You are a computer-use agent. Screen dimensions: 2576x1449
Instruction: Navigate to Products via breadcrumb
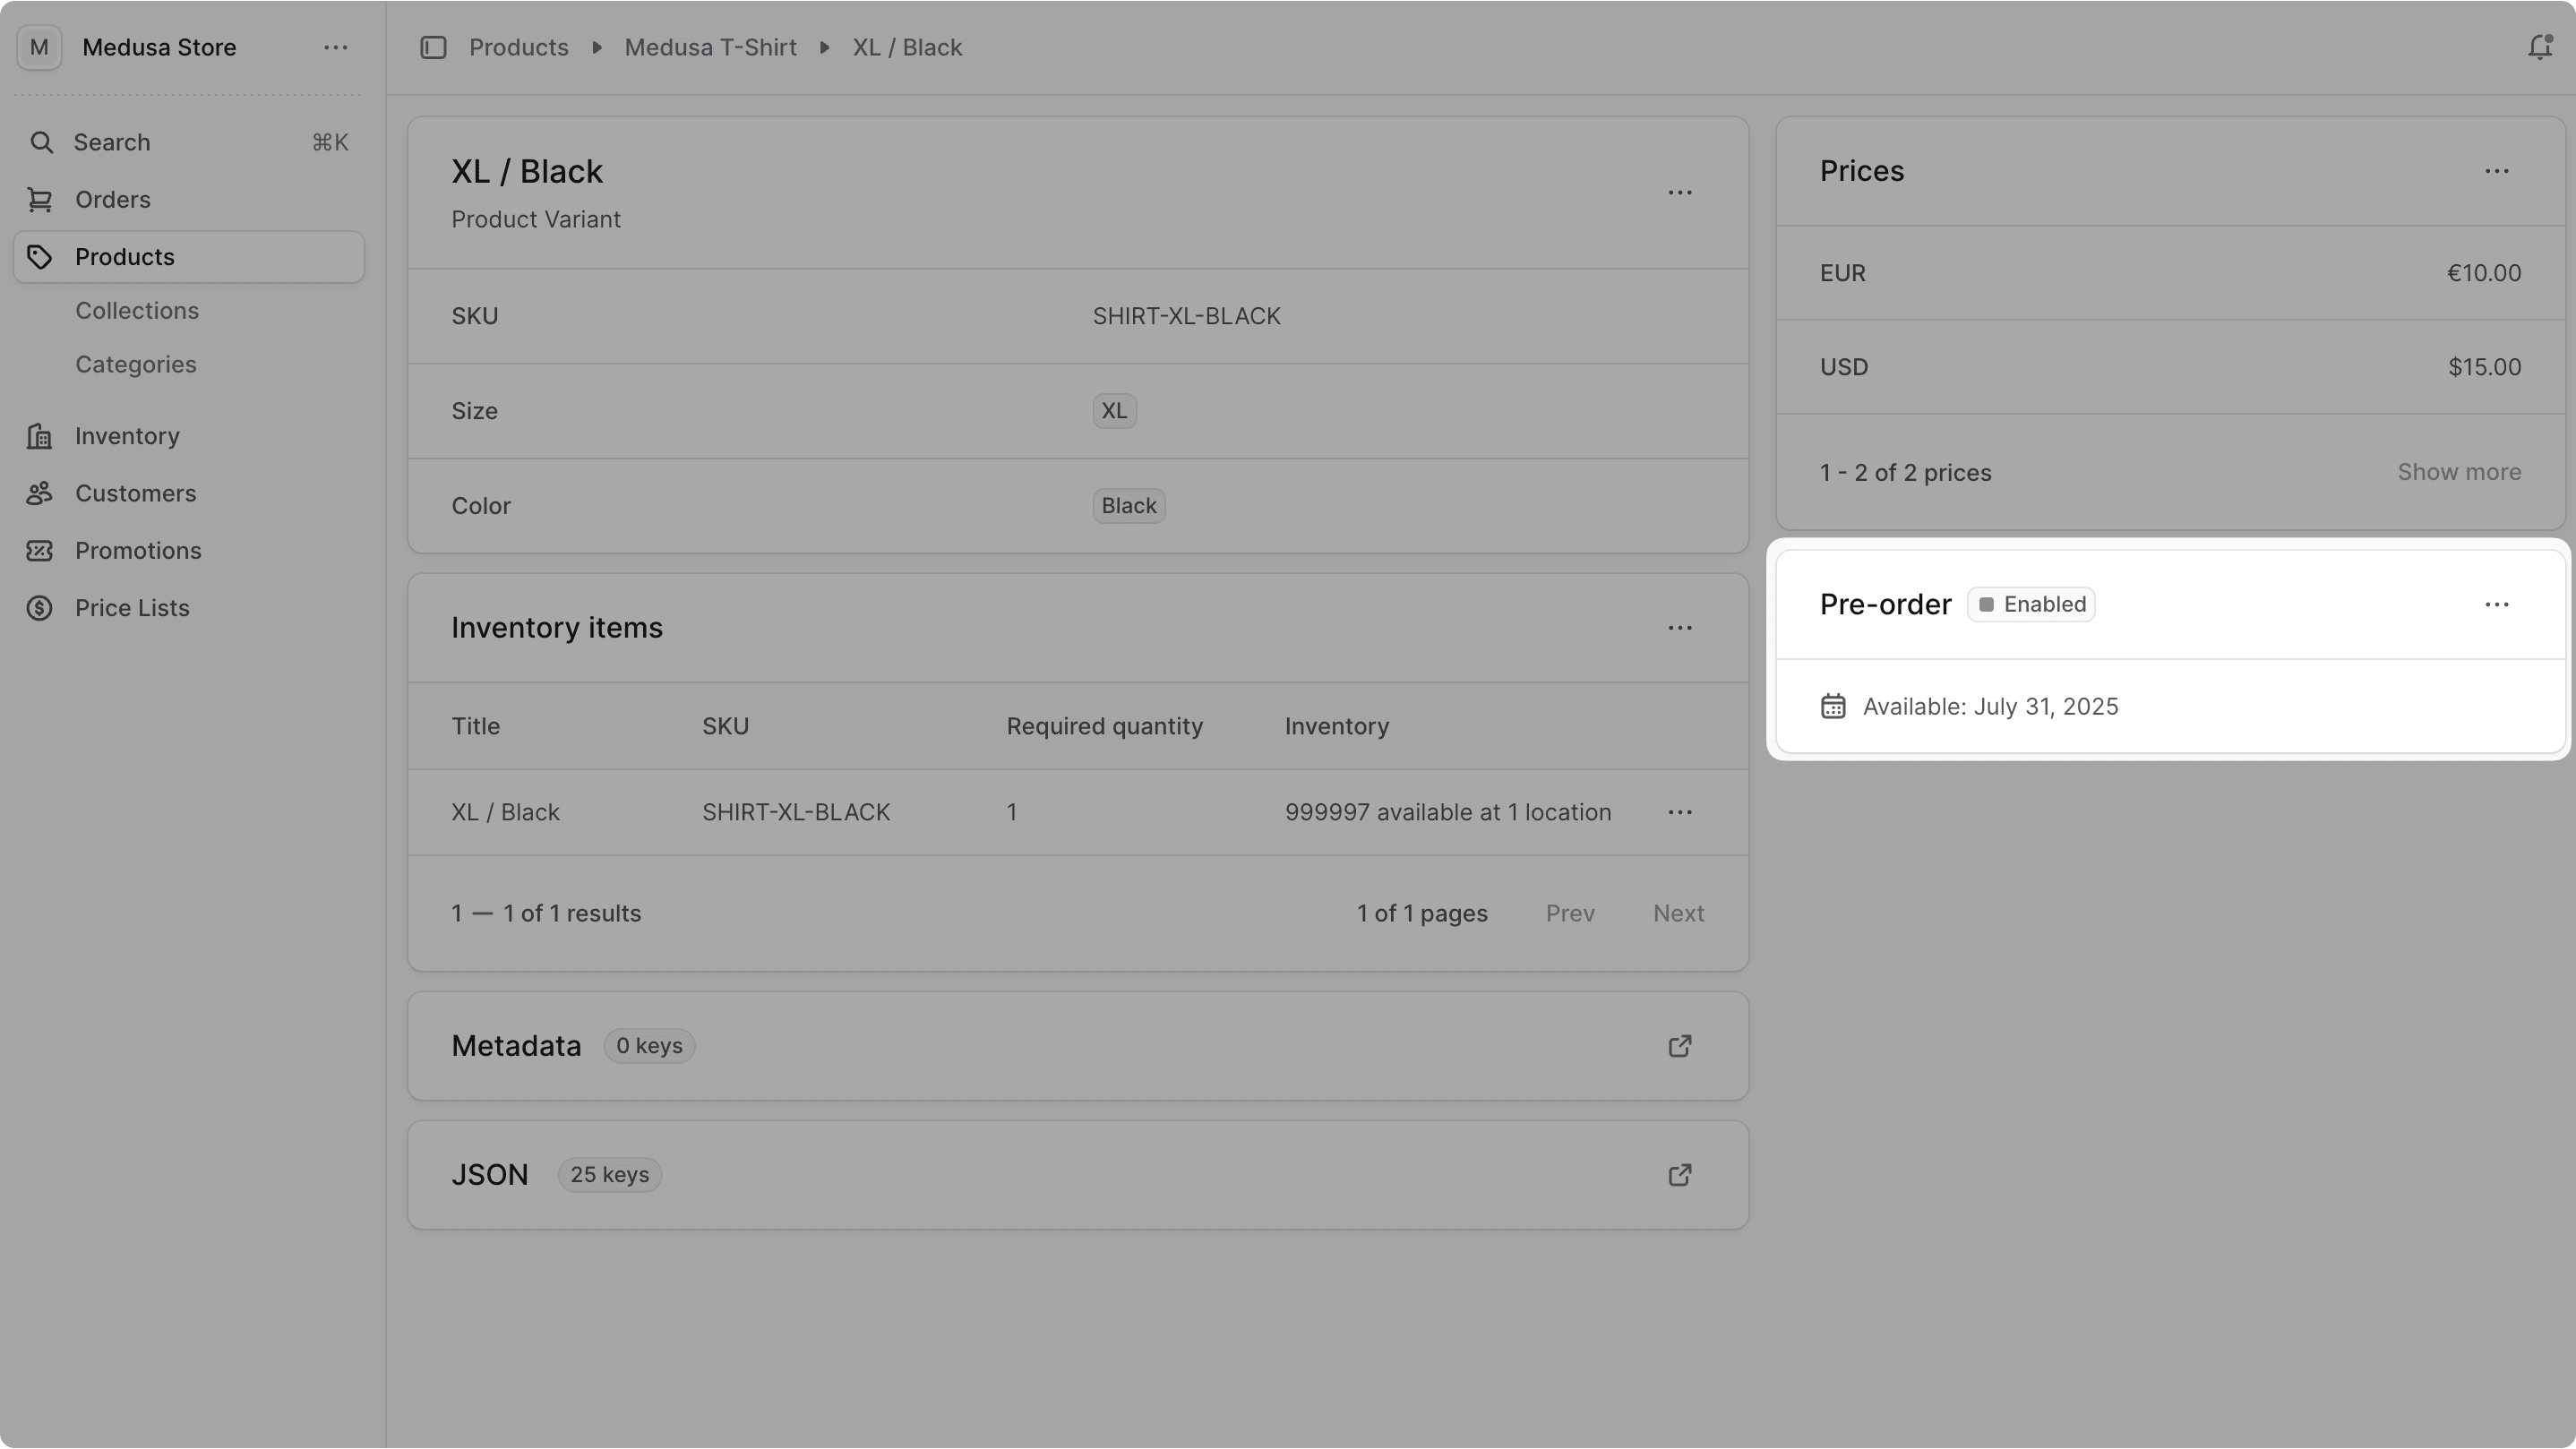[518, 47]
